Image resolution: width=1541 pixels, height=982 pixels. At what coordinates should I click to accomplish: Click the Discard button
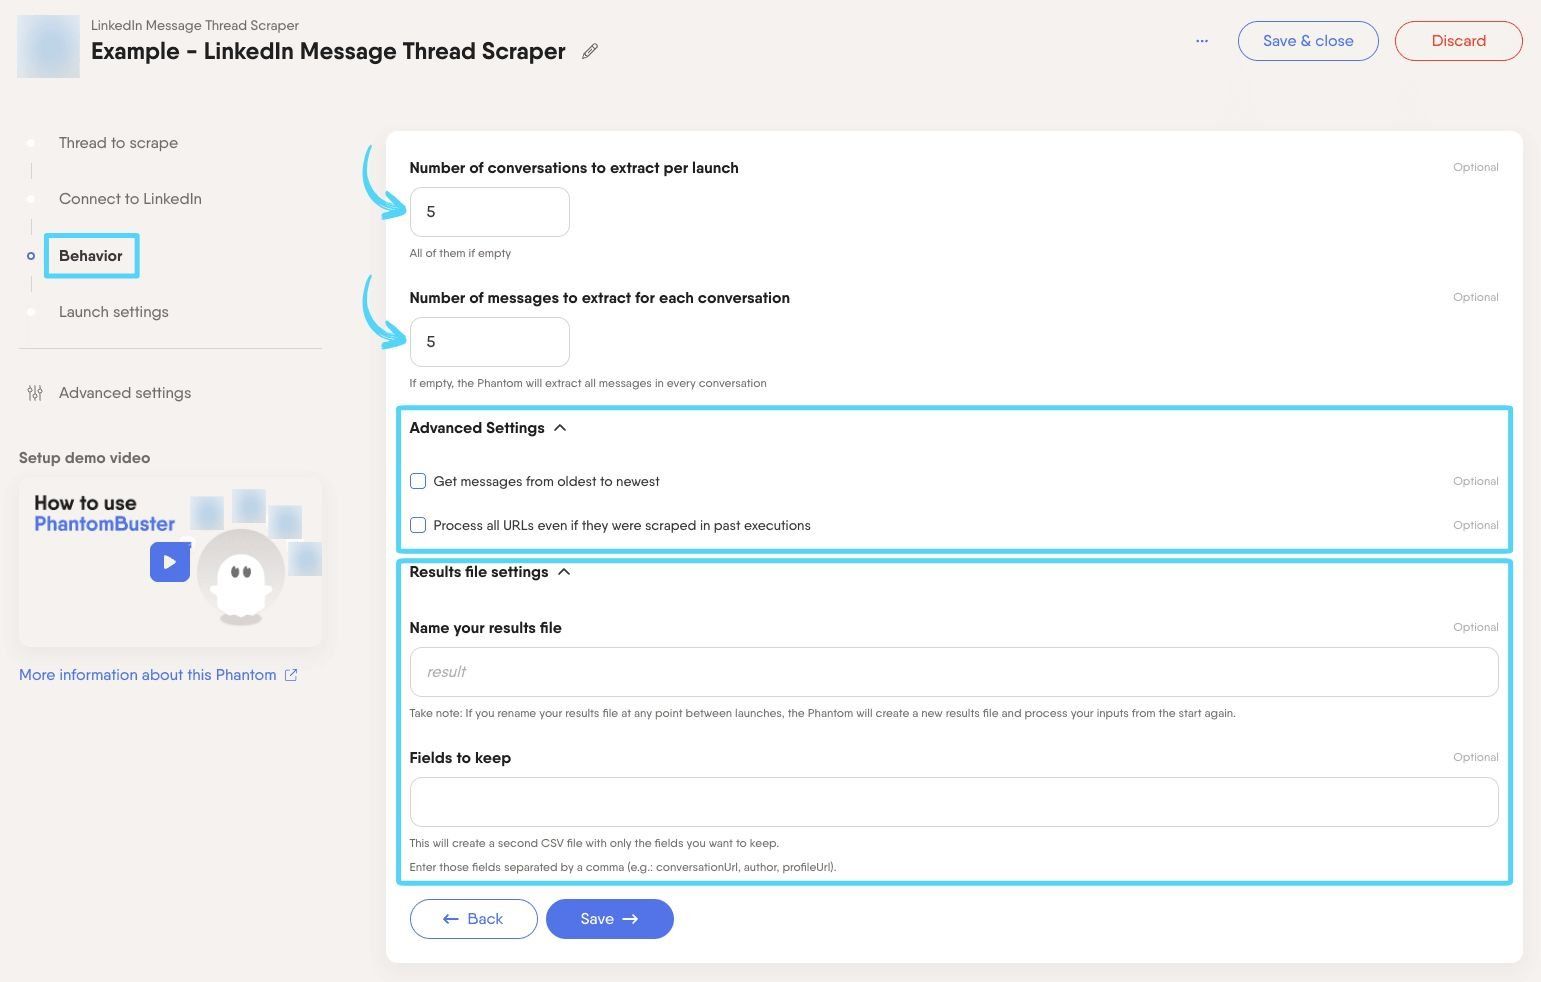[x=1459, y=41]
